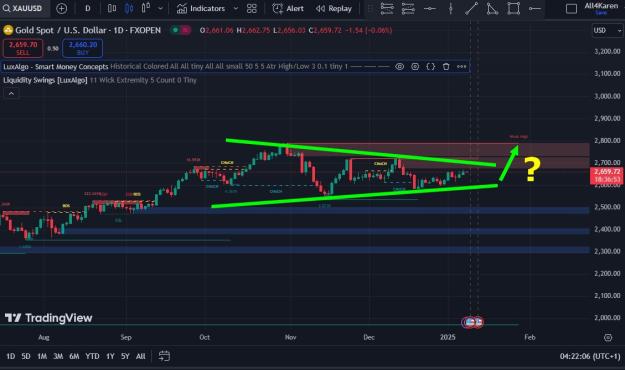Viewport: 625px width, 370px height.
Task: Click the BUY 2,660.20 button
Action: (83, 48)
